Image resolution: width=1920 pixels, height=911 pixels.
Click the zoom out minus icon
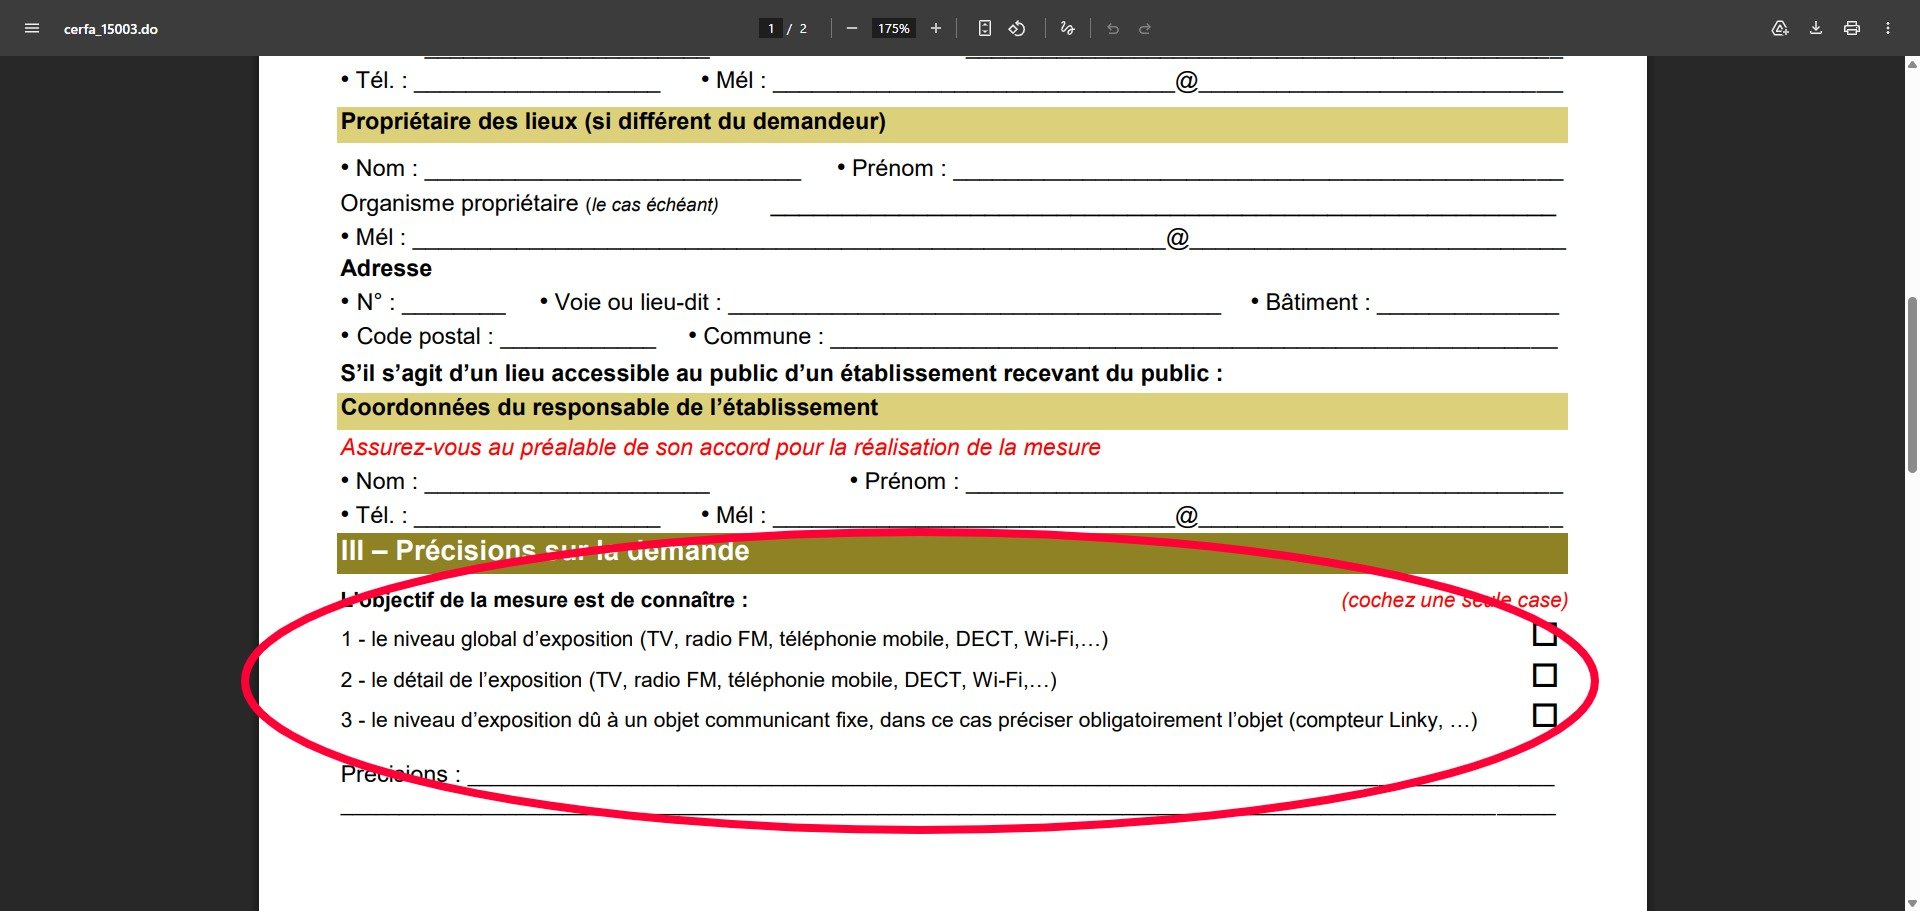tap(852, 28)
